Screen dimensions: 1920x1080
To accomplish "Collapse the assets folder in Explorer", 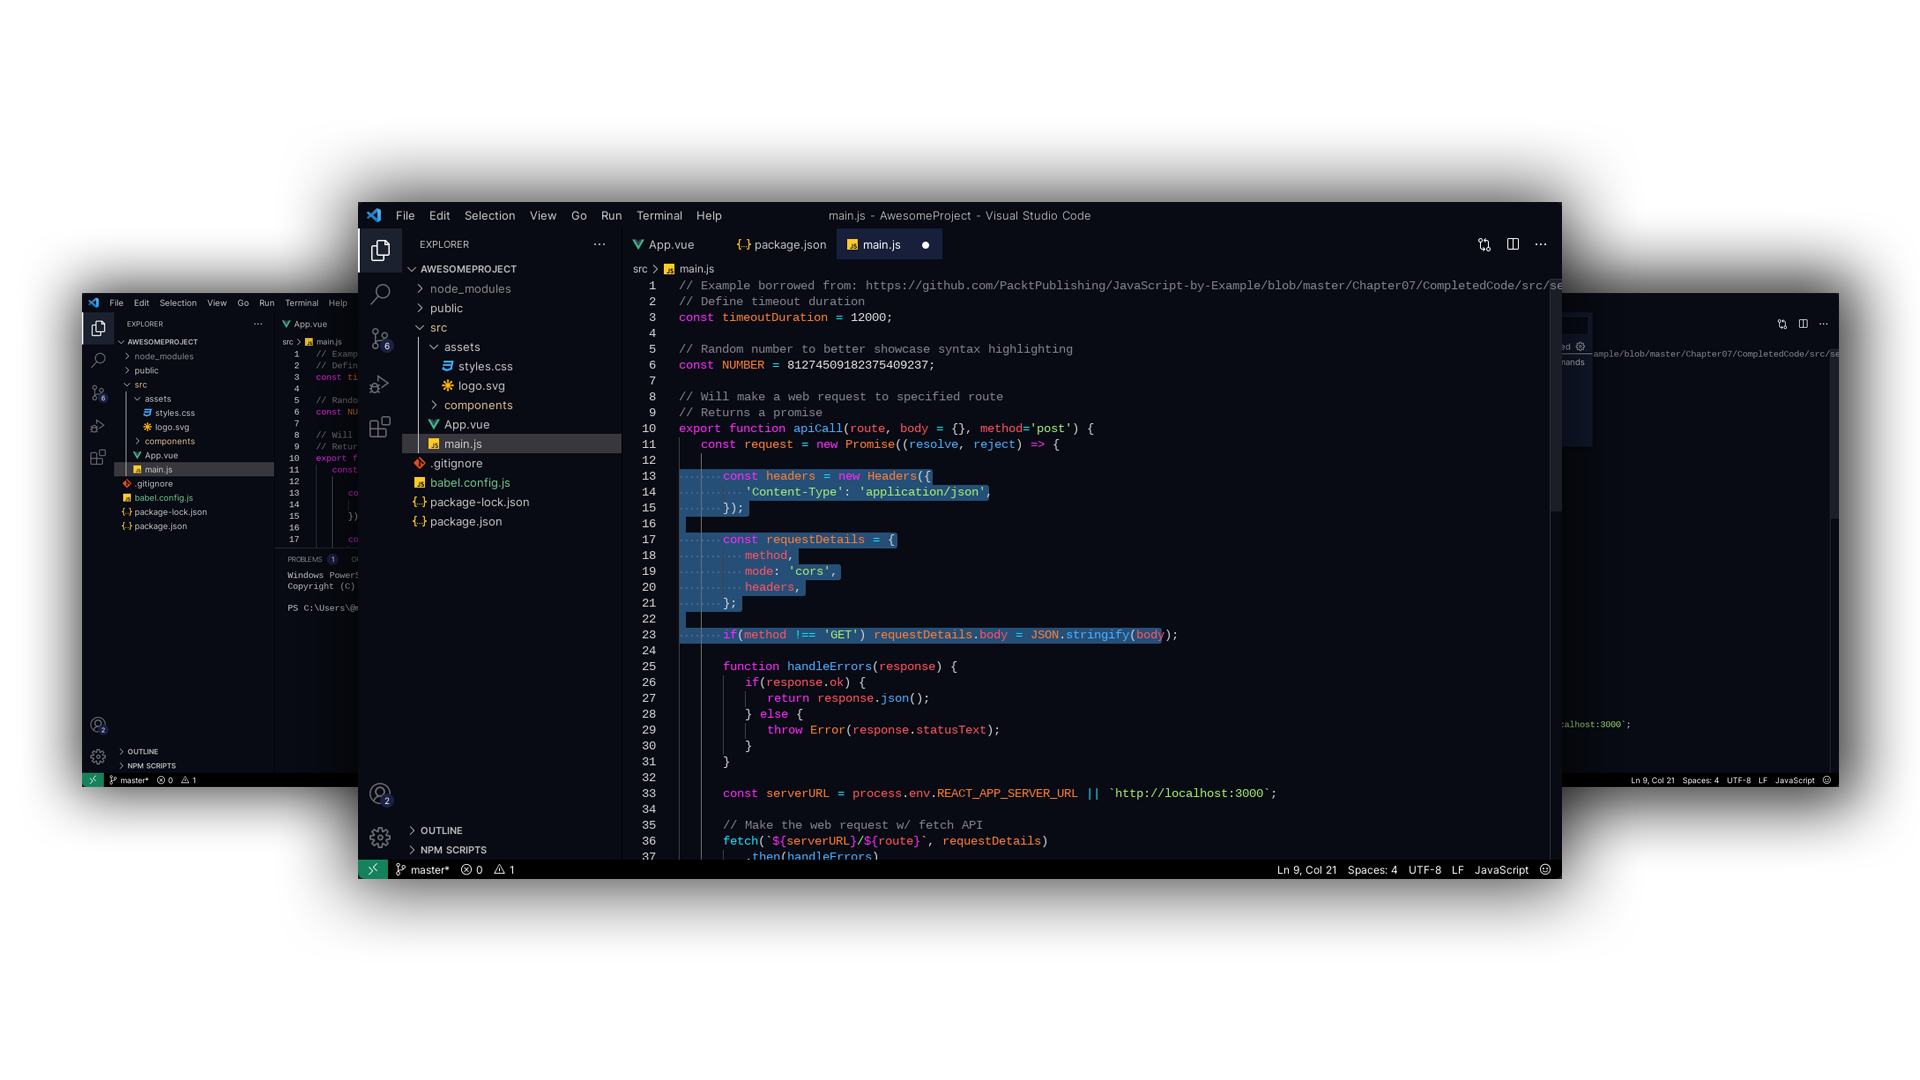I will tap(434, 345).
